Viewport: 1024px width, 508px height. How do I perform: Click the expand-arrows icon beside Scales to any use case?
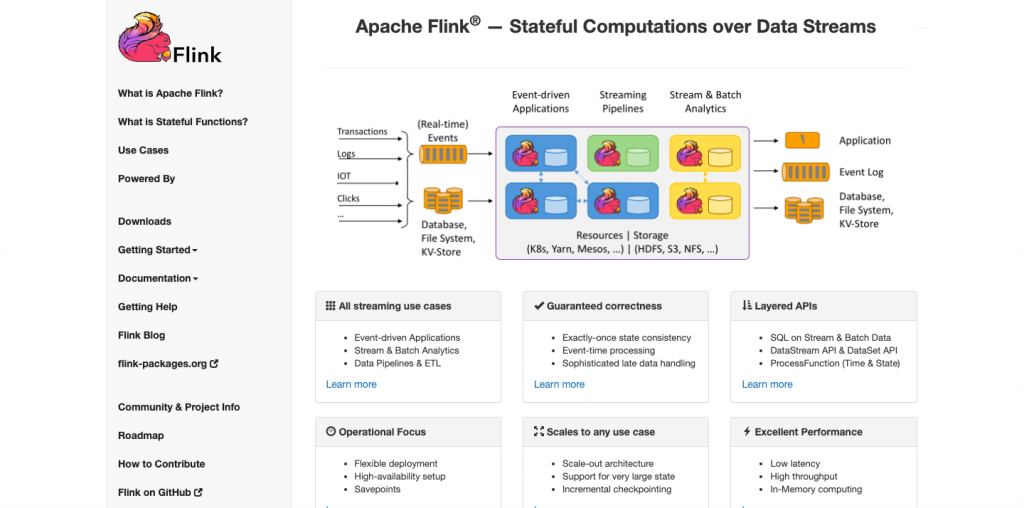click(539, 431)
